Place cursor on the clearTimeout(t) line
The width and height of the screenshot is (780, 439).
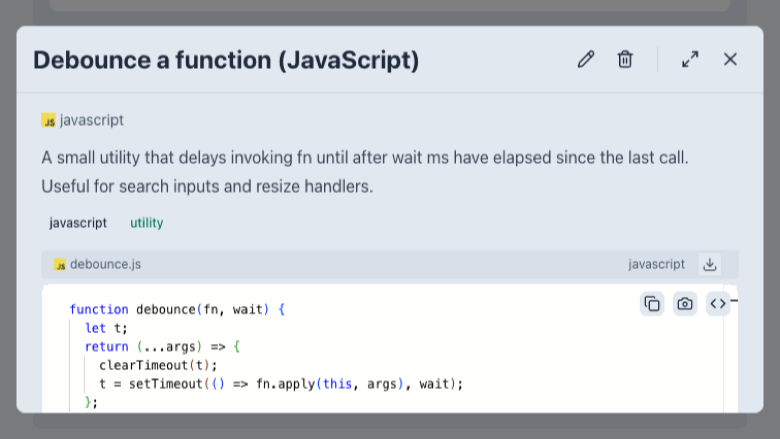pos(158,365)
